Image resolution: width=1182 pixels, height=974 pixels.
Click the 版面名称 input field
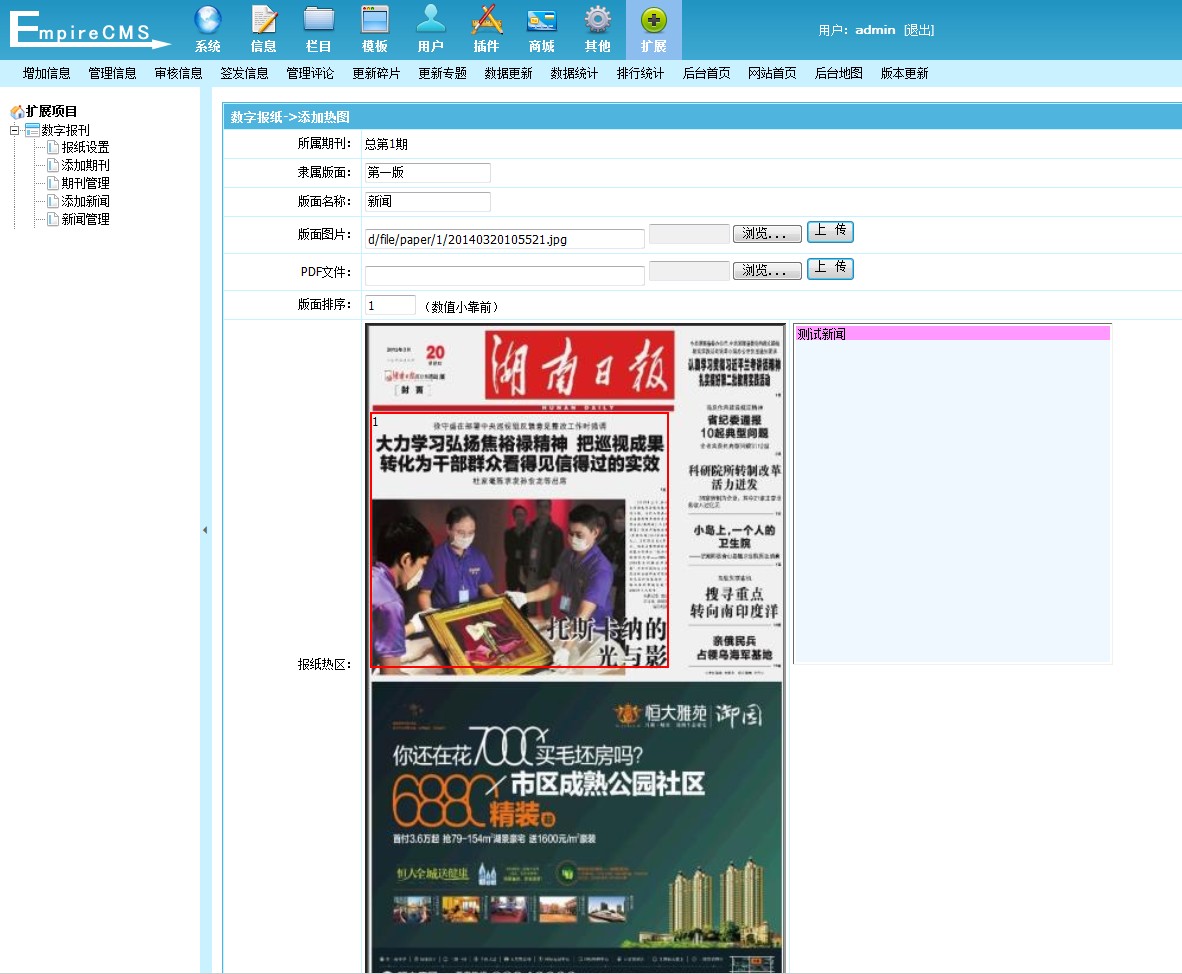pyautogui.click(x=427, y=201)
